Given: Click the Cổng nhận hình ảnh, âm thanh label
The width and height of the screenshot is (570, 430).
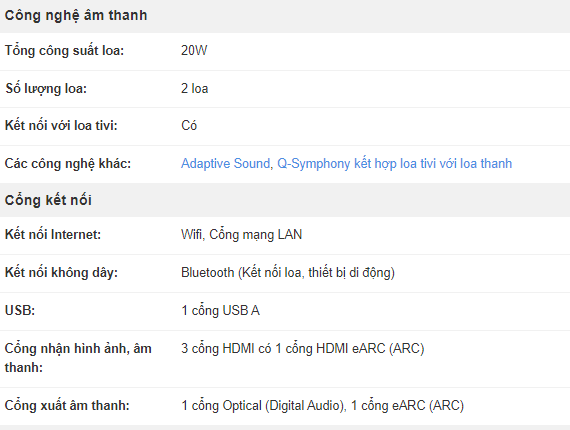Looking at the screenshot, I should click(x=78, y=358).
